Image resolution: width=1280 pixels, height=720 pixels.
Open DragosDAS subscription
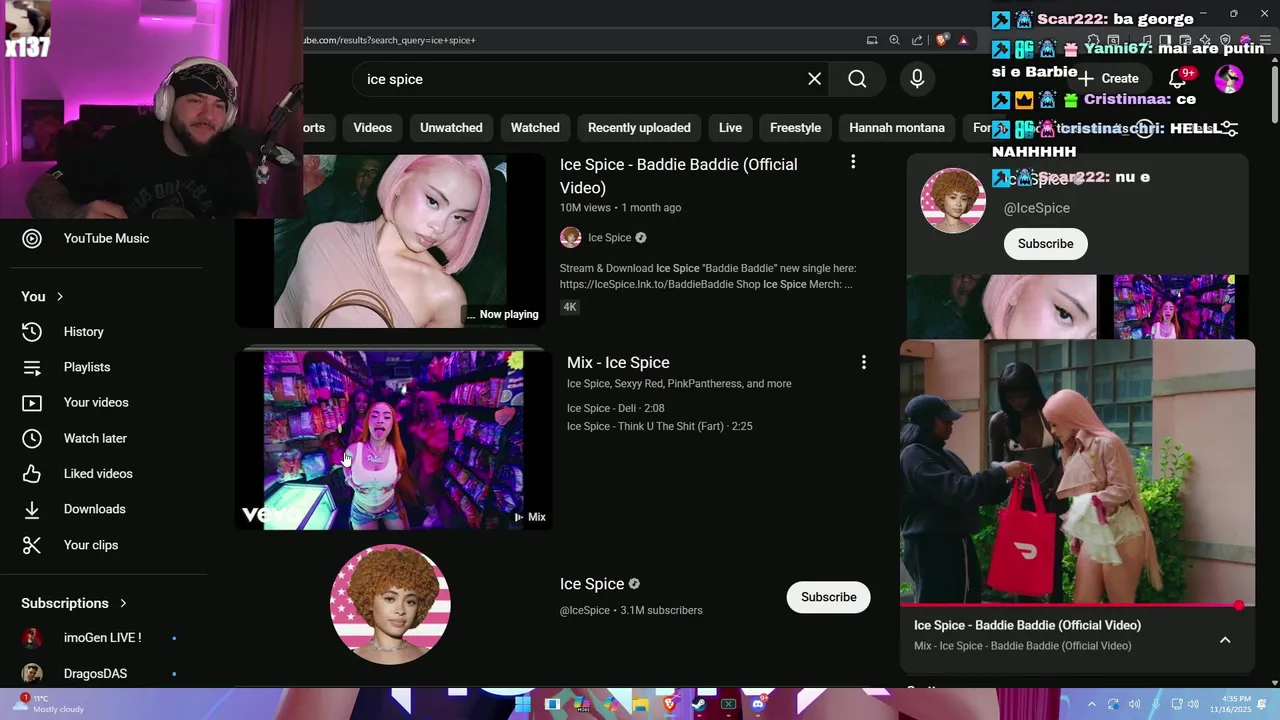coord(95,674)
